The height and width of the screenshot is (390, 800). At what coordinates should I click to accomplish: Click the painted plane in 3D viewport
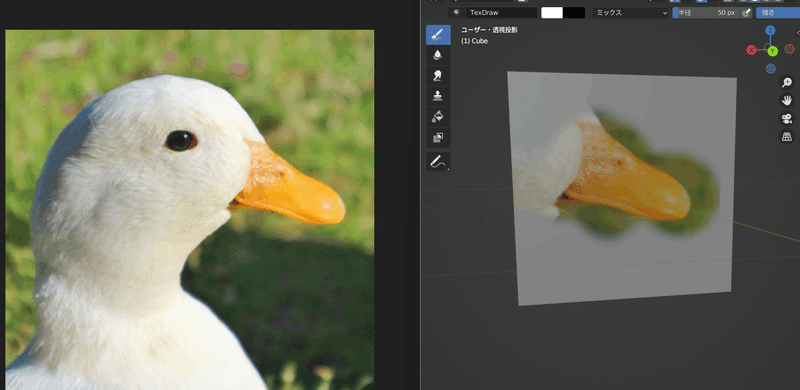coord(621,188)
